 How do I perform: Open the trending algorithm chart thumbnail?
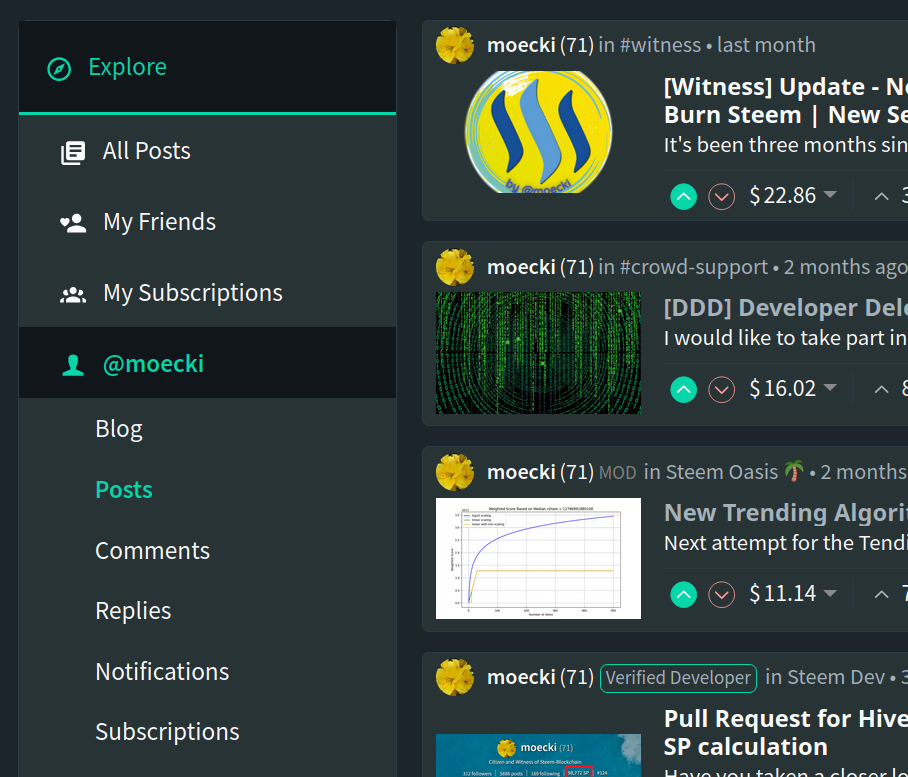pos(538,558)
